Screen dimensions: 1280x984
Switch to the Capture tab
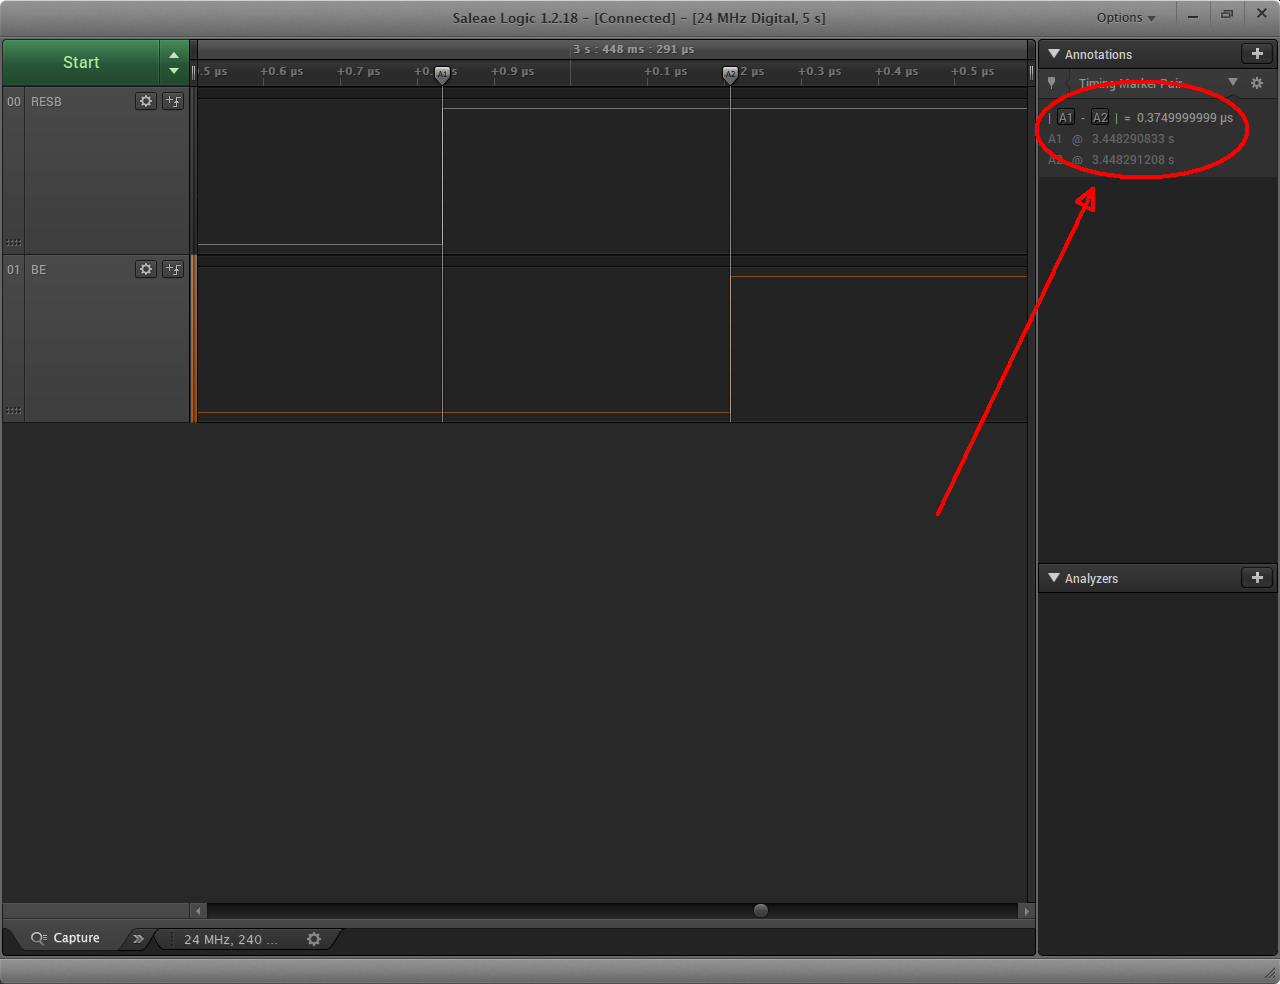[x=66, y=938]
